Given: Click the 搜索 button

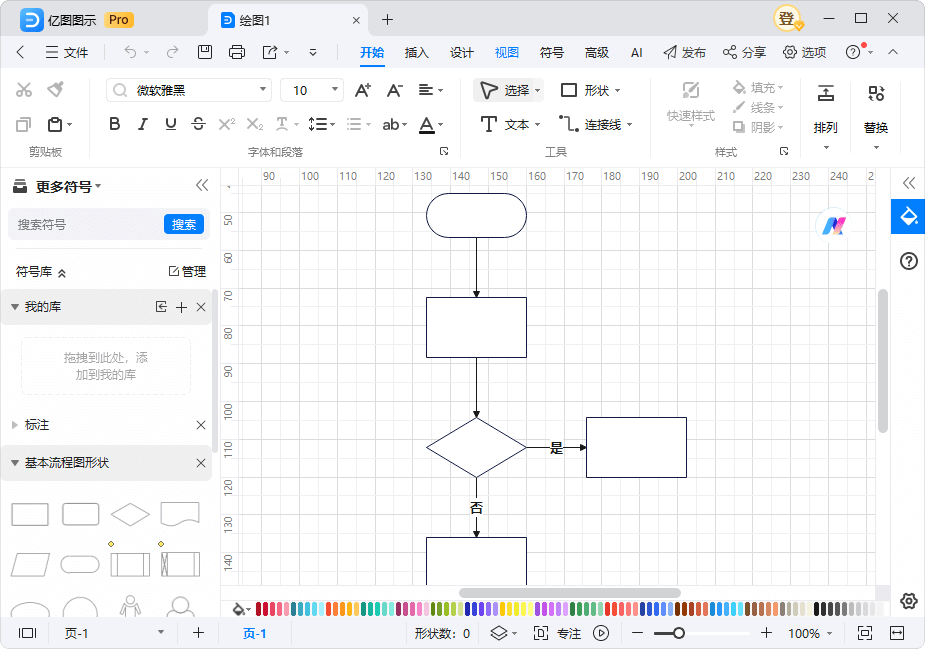Looking at the screenshot, I should click(x=184, y=224).
